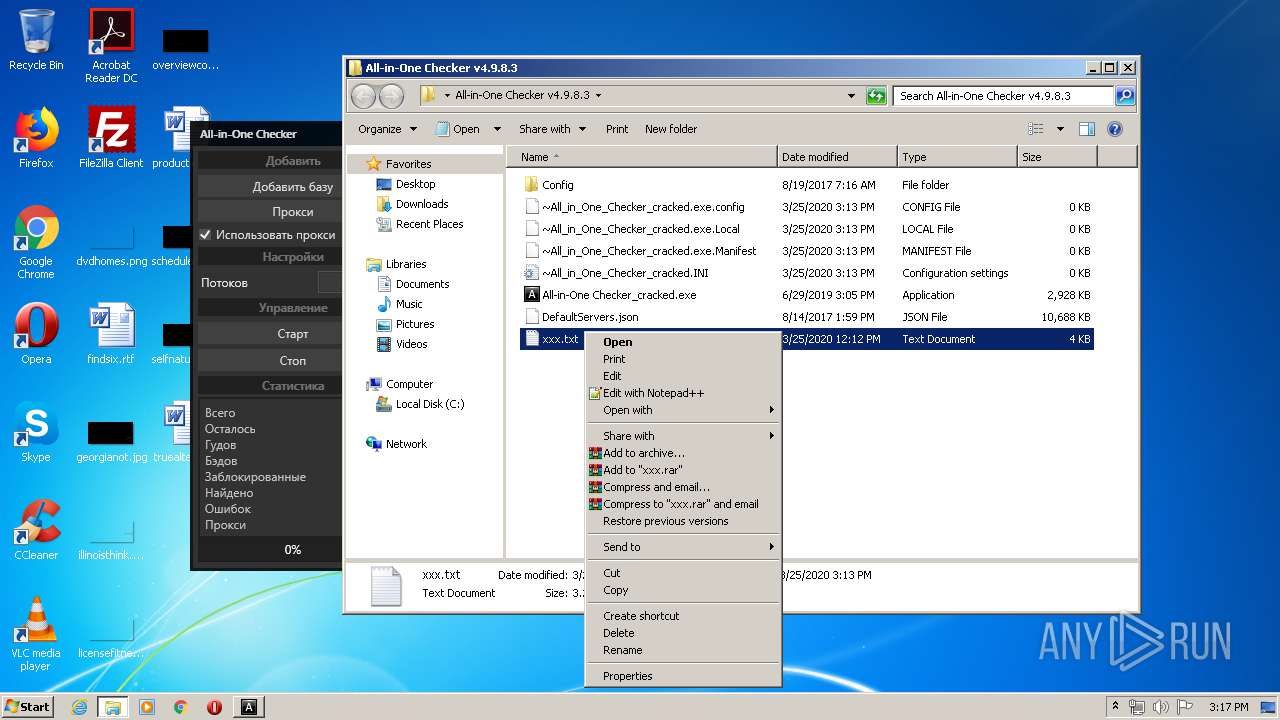The width and height of the screenshot is (1280, 720).
Task: Open the Start menu
Action: pyautogui.click(x=27, y=707)
